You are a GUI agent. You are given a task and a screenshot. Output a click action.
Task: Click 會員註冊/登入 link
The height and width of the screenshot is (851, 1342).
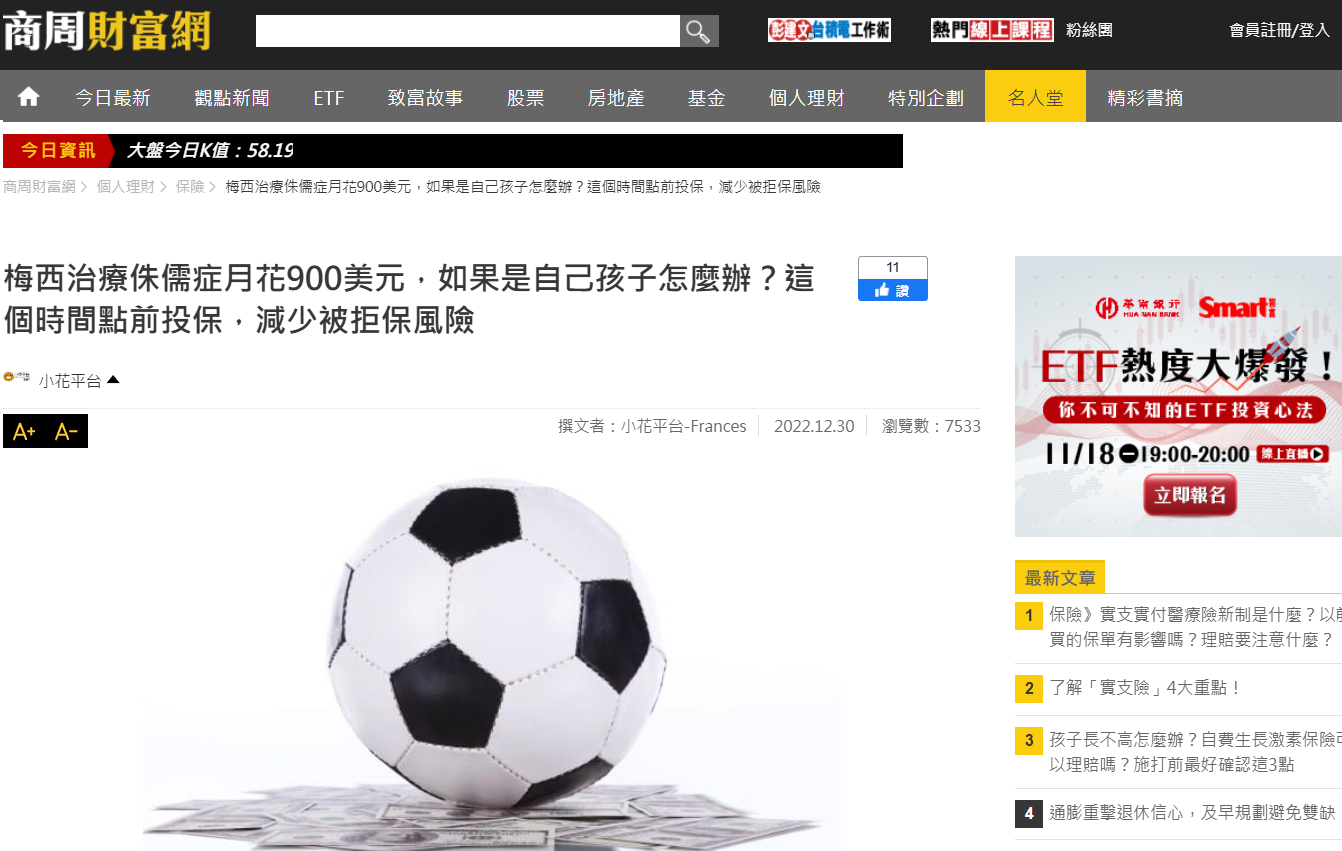(x=1279, y=30)
